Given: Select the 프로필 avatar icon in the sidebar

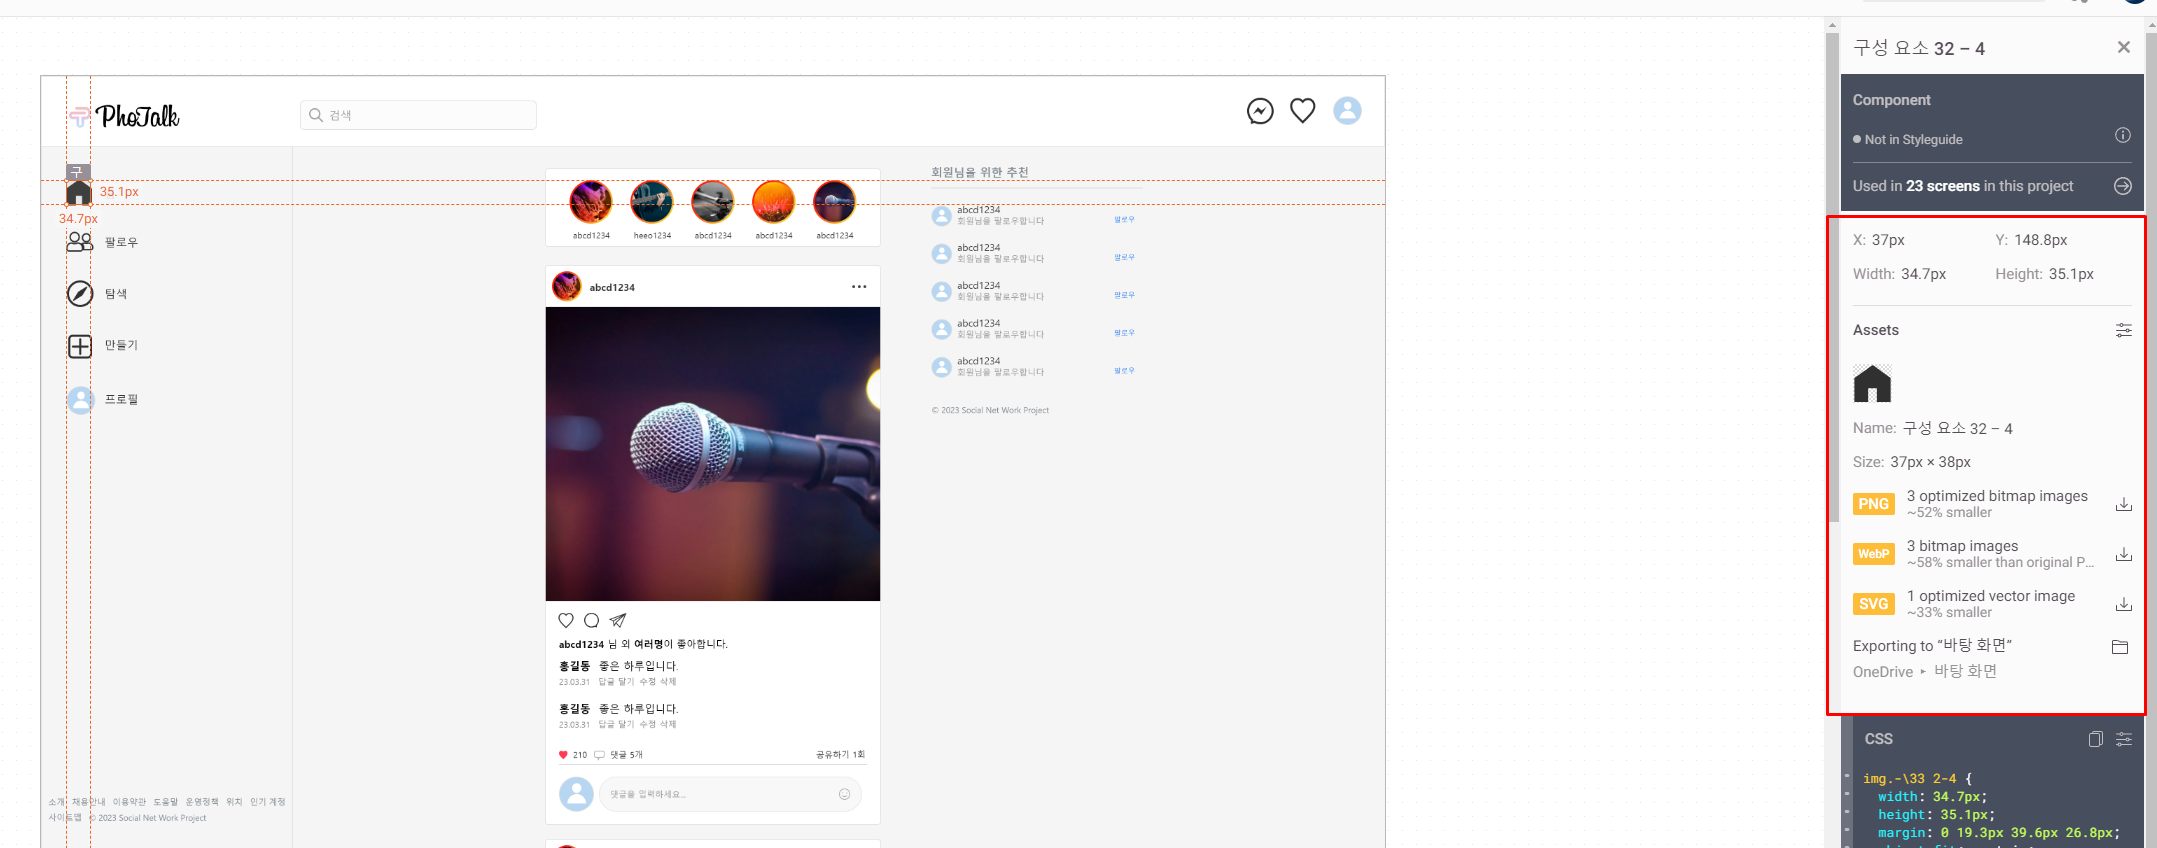Looking at the screenshot, I should (80, 400).
